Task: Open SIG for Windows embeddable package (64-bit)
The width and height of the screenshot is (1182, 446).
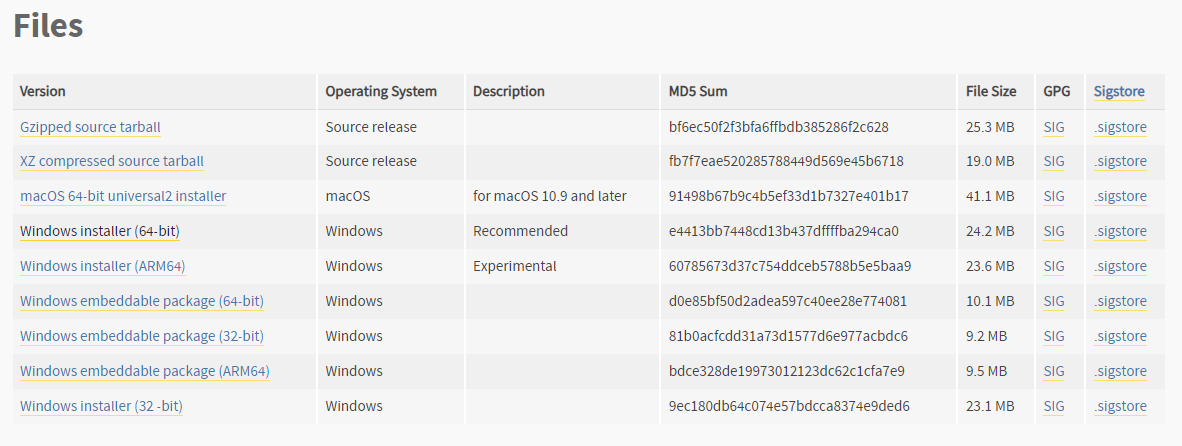Action: point(1054,301)
